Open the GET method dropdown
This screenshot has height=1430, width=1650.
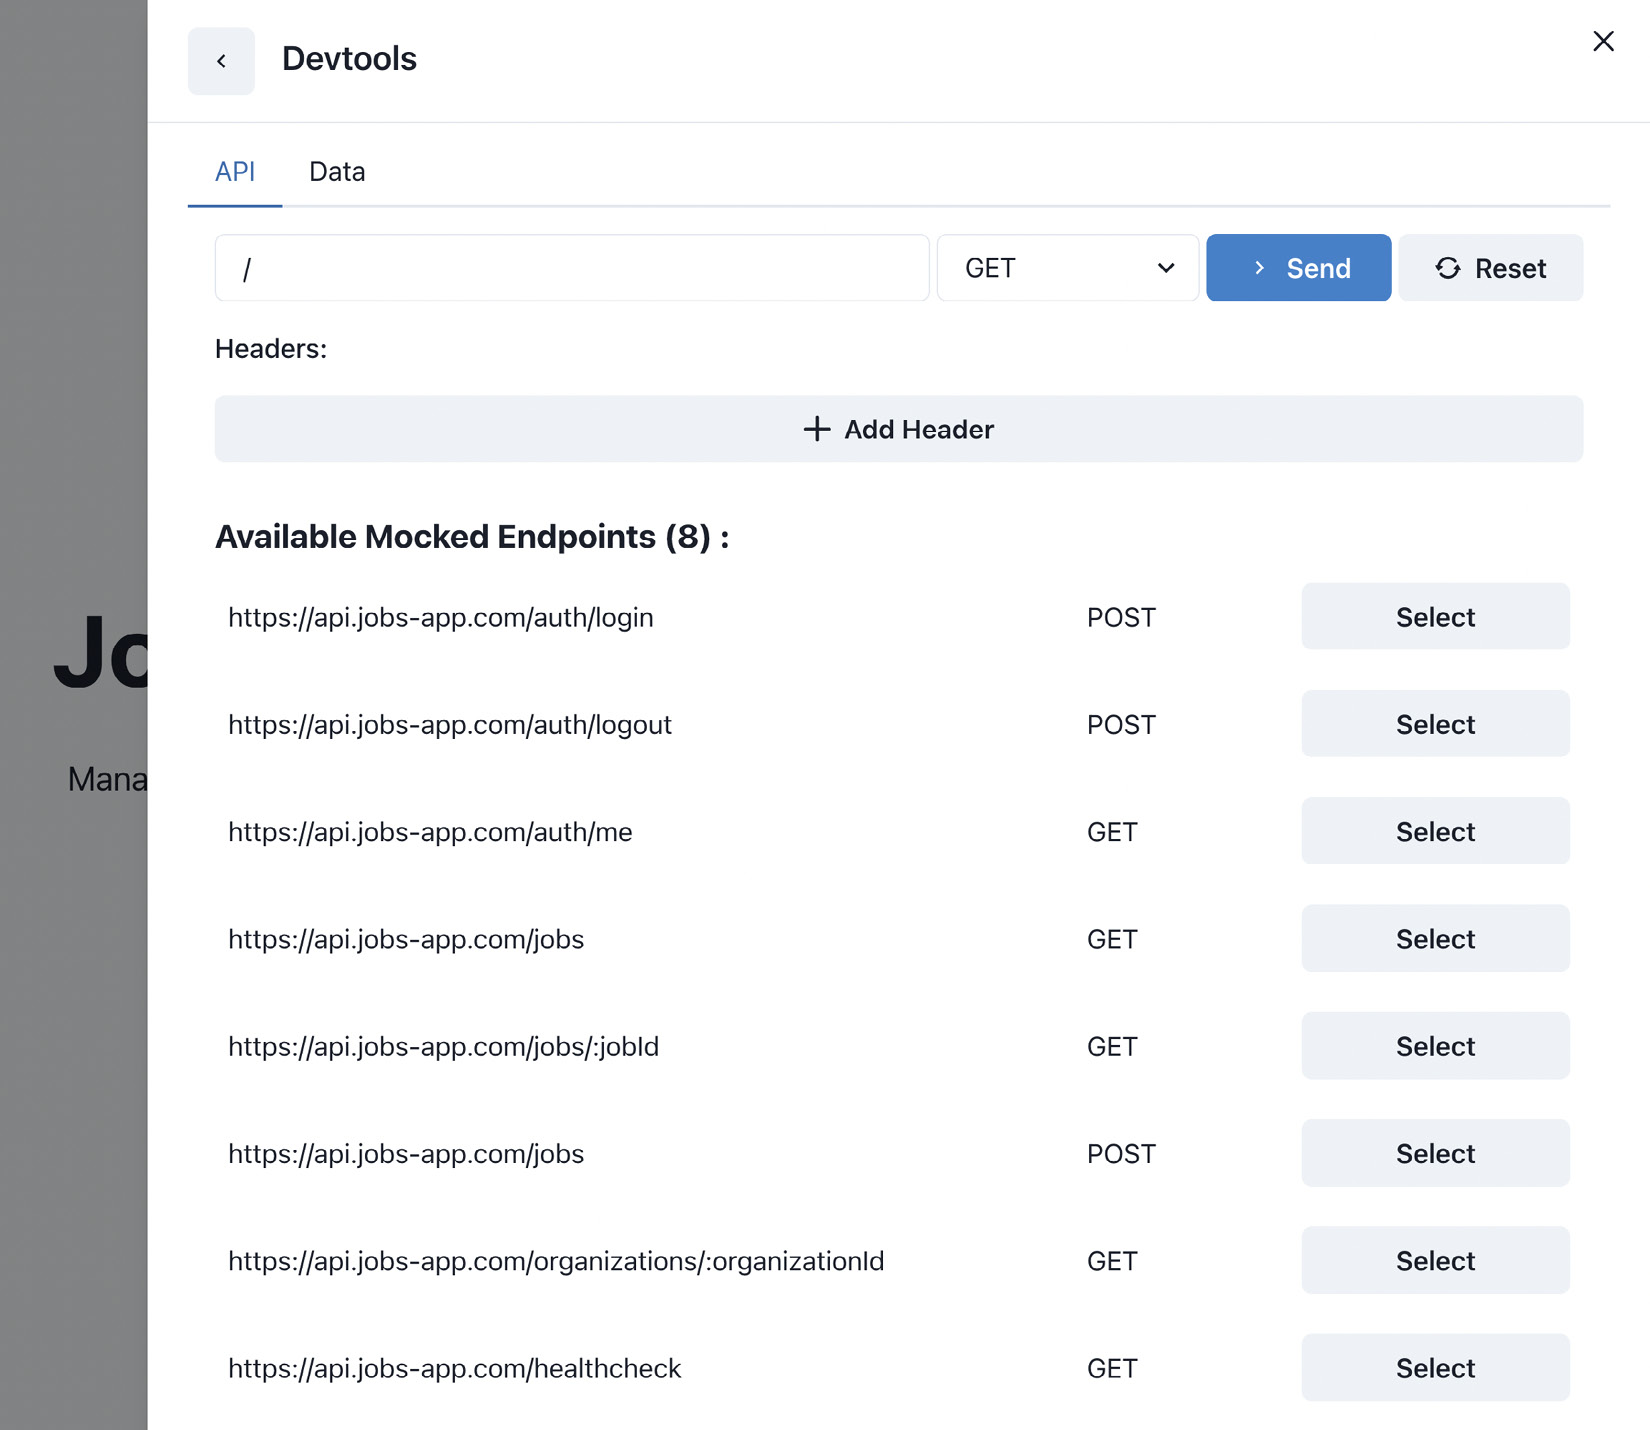tap(1068, 268)
